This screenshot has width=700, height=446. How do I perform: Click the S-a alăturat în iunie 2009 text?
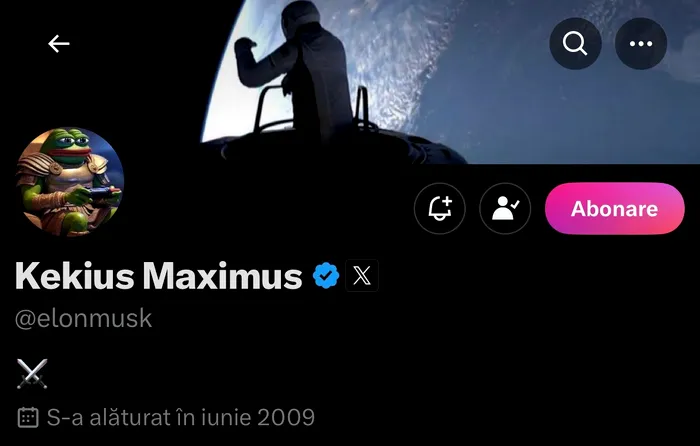181,417
